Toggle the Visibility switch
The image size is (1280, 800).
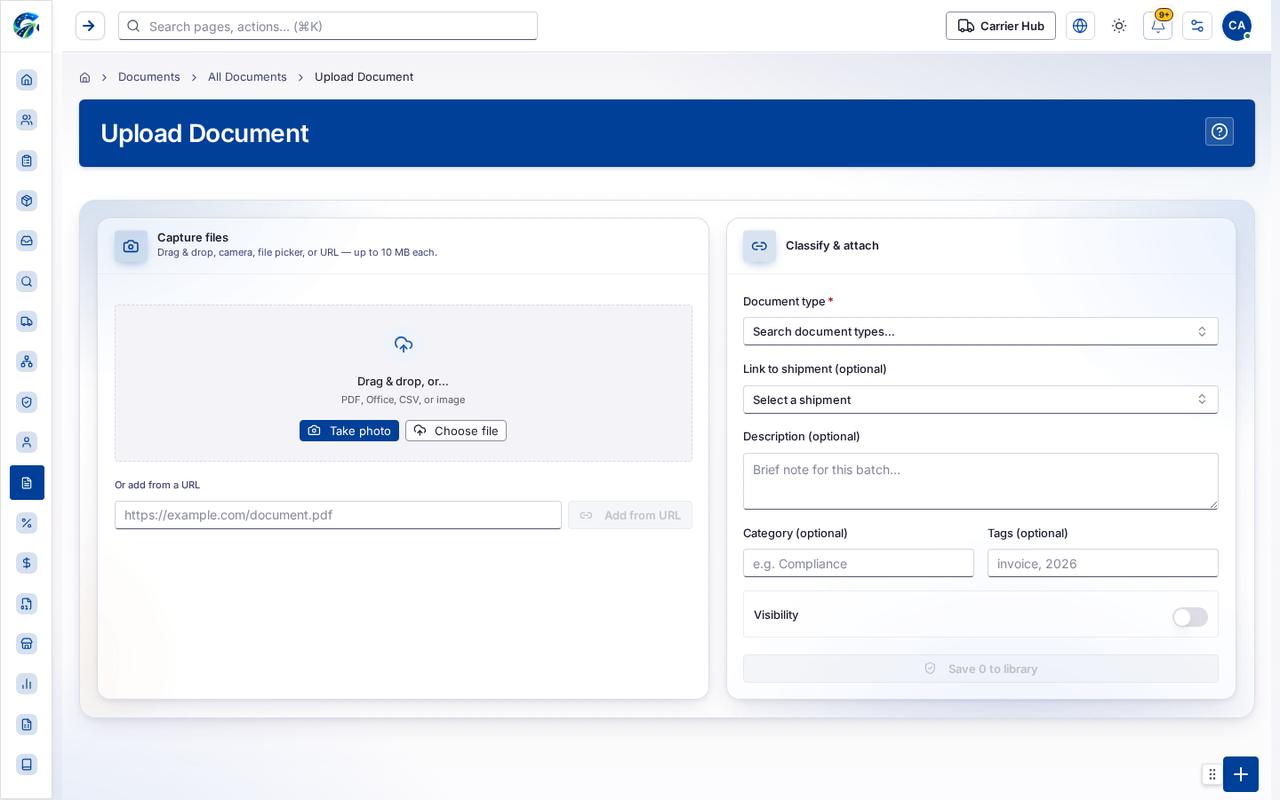1190,617
